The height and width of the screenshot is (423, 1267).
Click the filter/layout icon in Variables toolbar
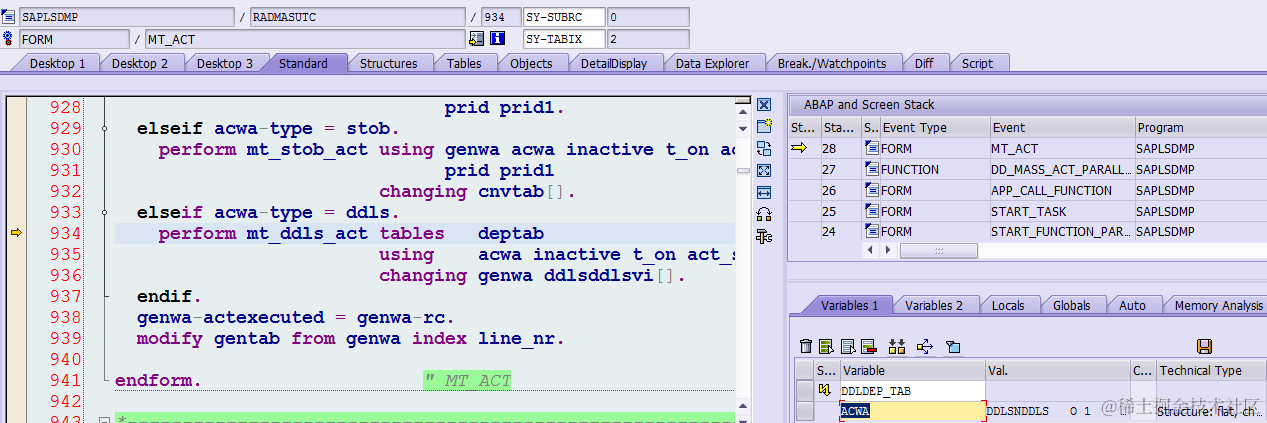tap(953, 346)
